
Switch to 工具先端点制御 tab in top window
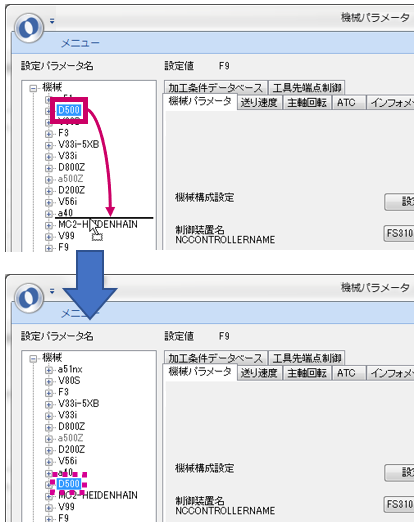307,88
